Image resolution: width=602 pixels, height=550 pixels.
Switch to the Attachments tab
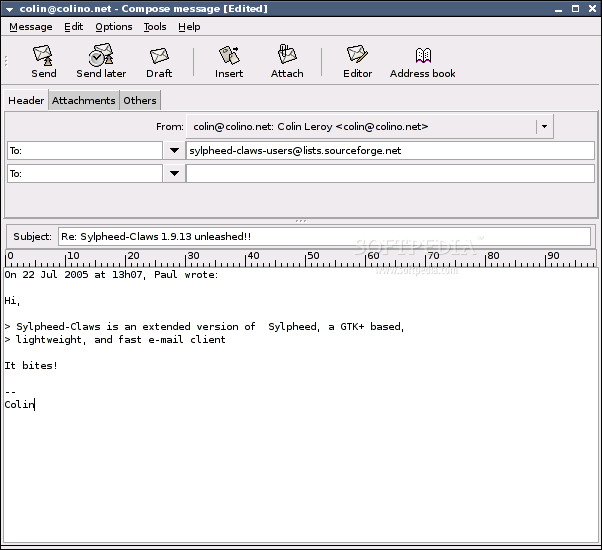tap(84, 100)
